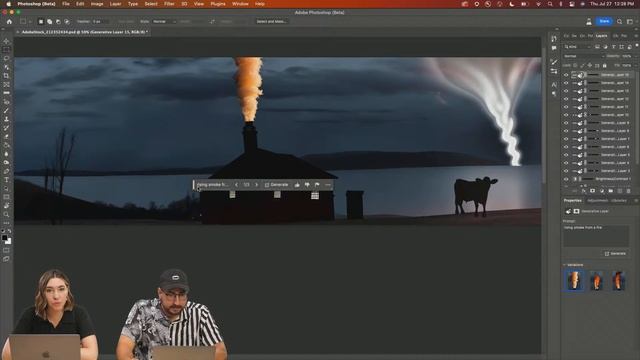
Task: Open more options on contextual task bar
Action: click(328, 185)
